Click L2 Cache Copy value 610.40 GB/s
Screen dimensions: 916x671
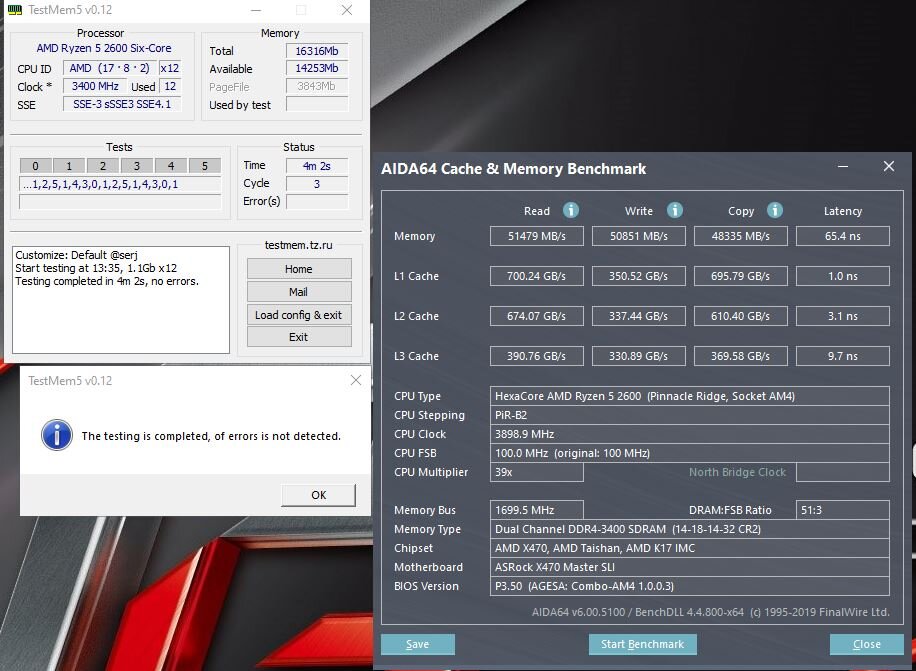pyautogui.click(x=740, y=316)
